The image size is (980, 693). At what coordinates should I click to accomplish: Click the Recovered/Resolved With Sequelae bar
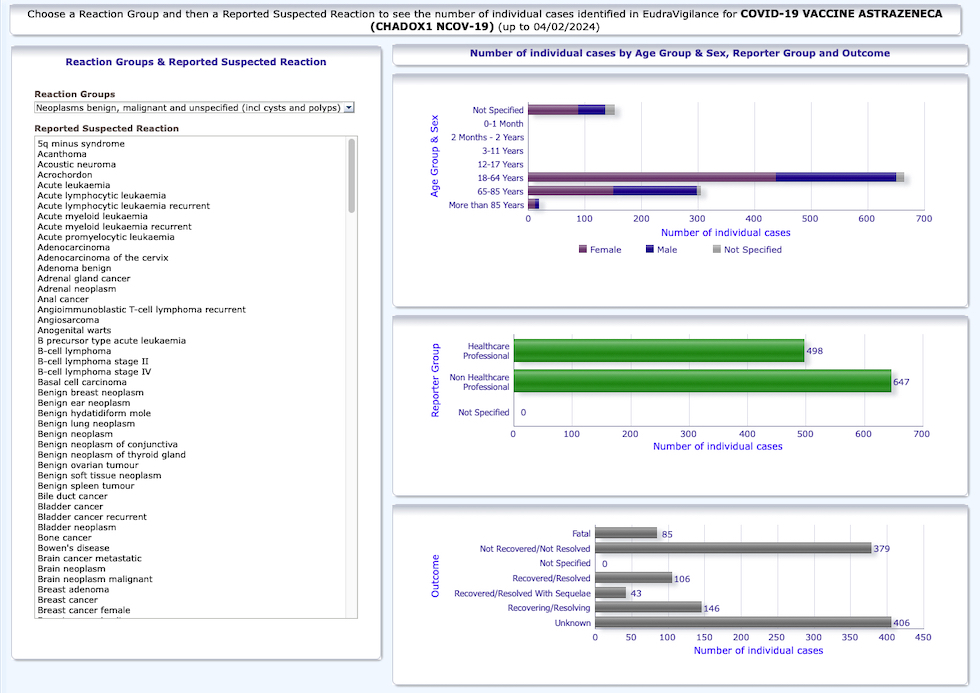pos(611,592)
